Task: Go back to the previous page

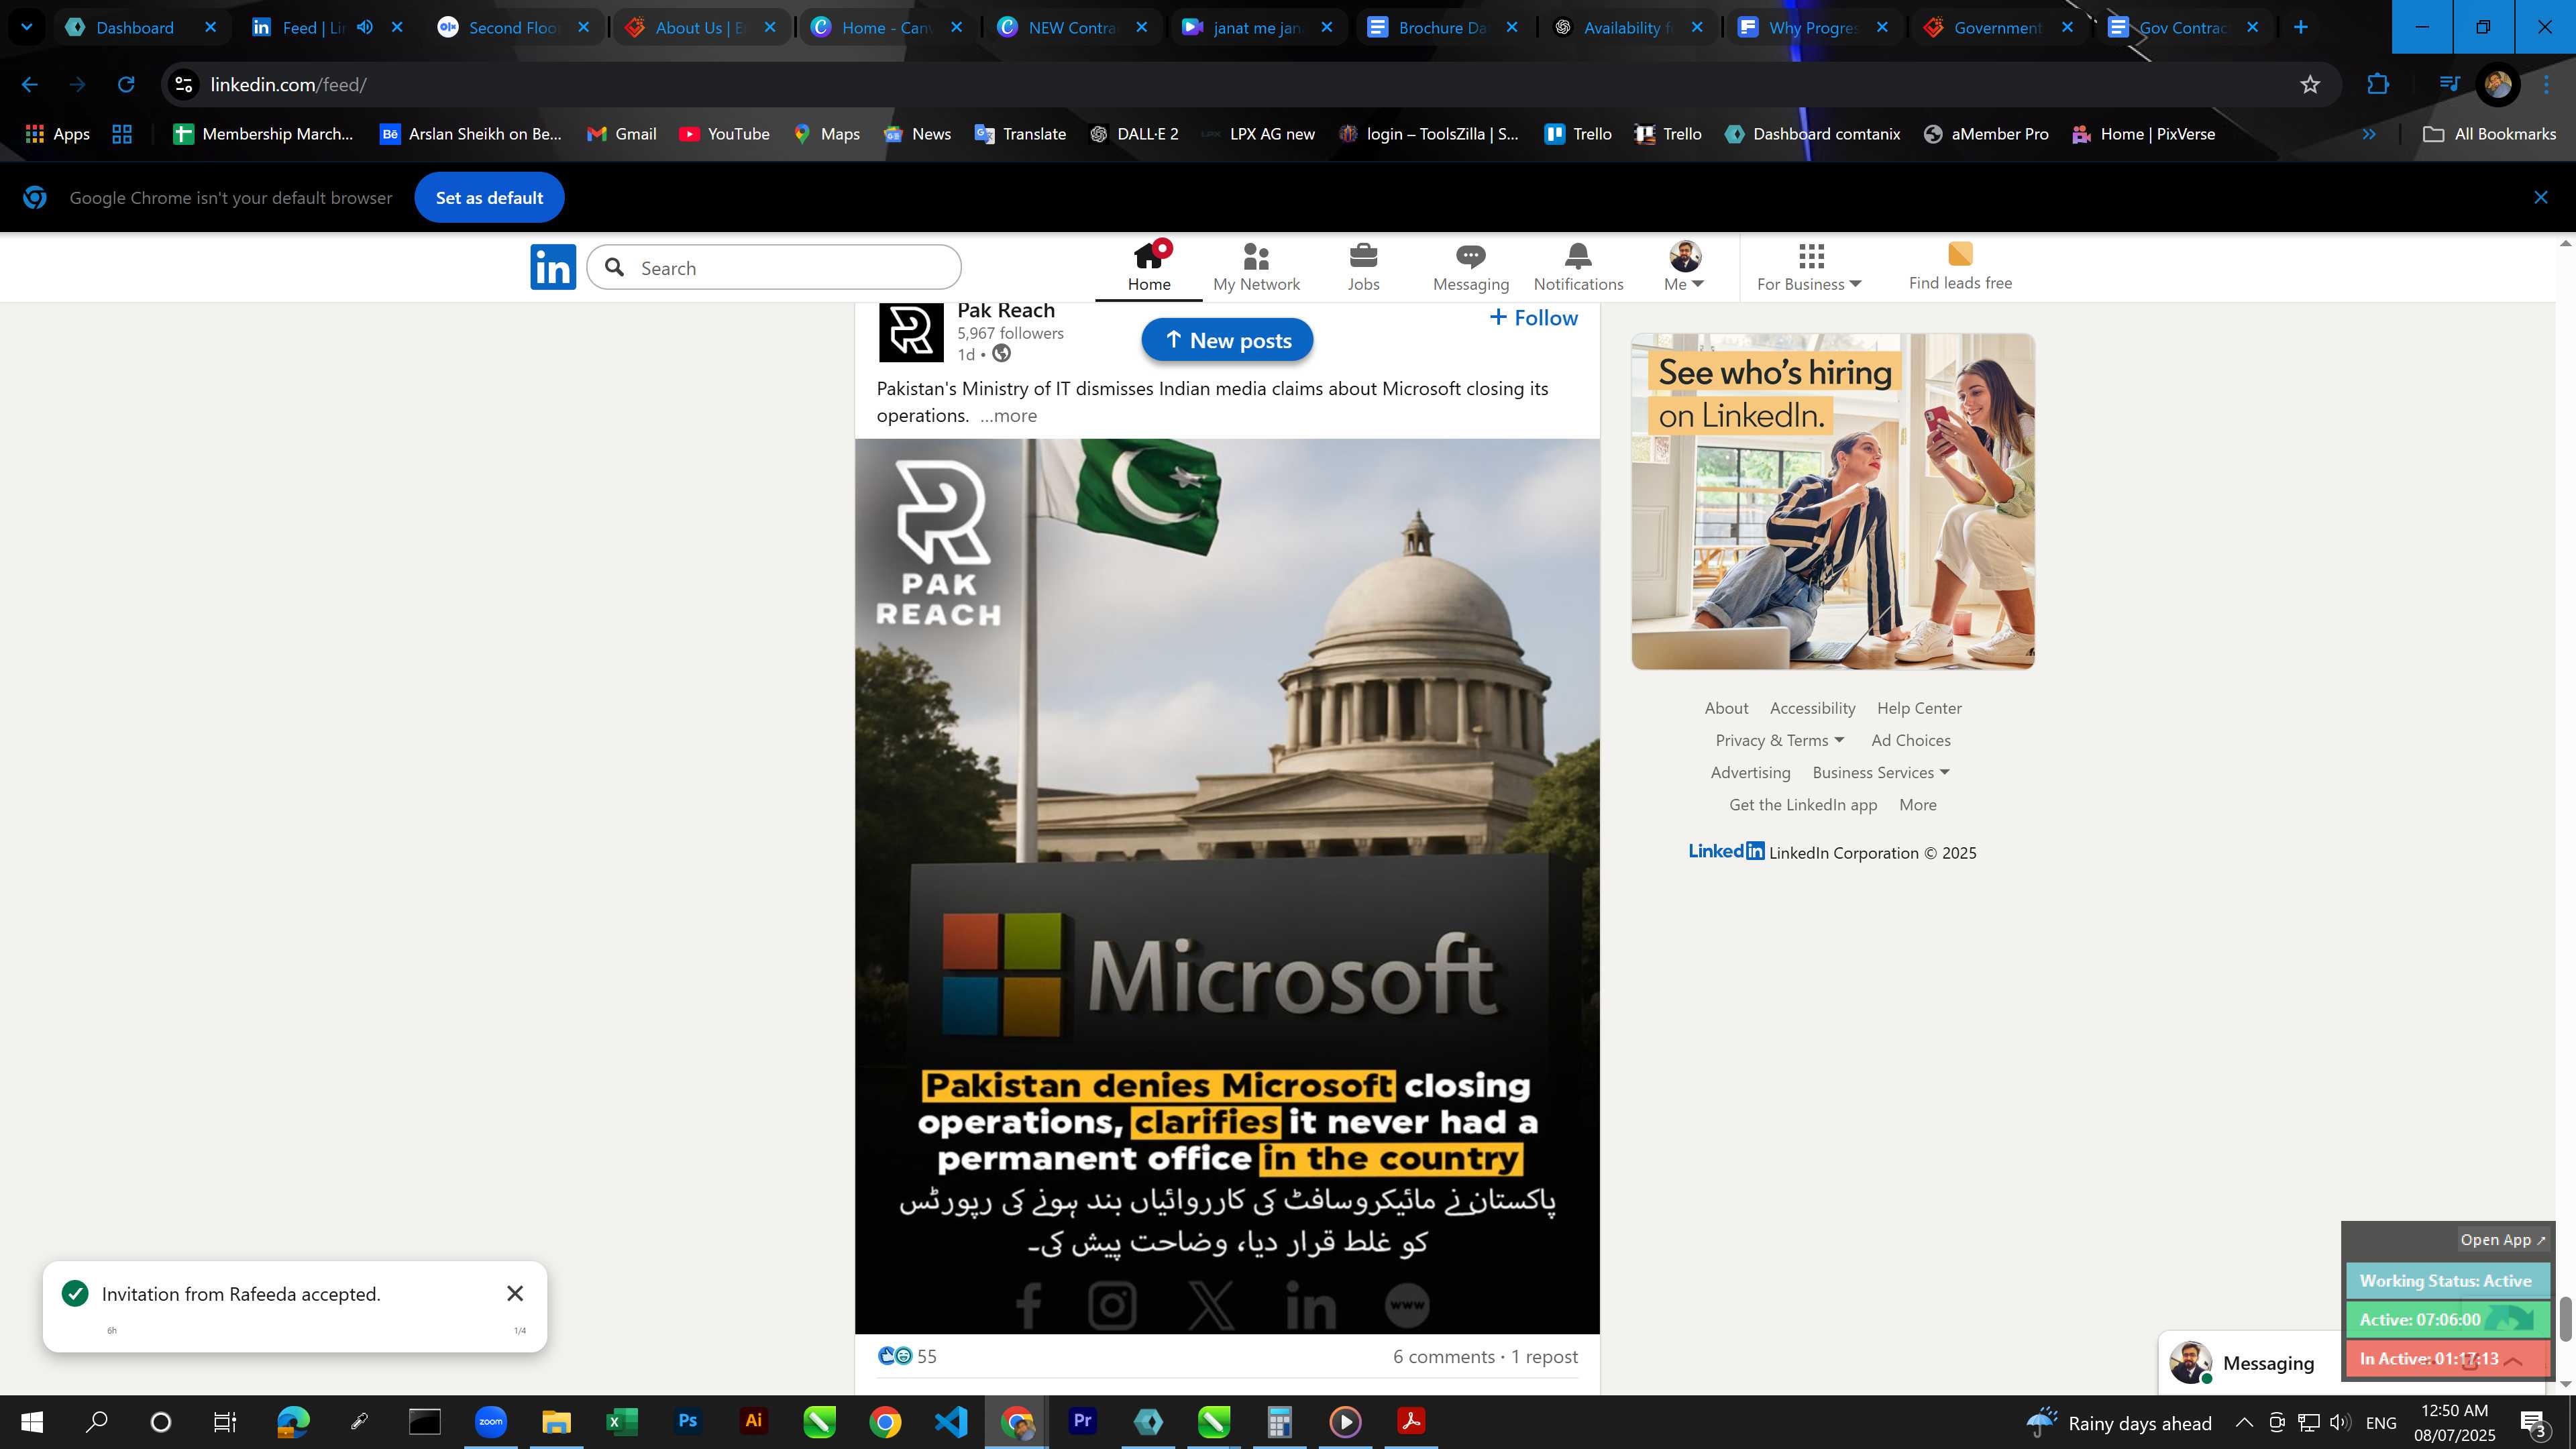Action: tap(30, 85)
